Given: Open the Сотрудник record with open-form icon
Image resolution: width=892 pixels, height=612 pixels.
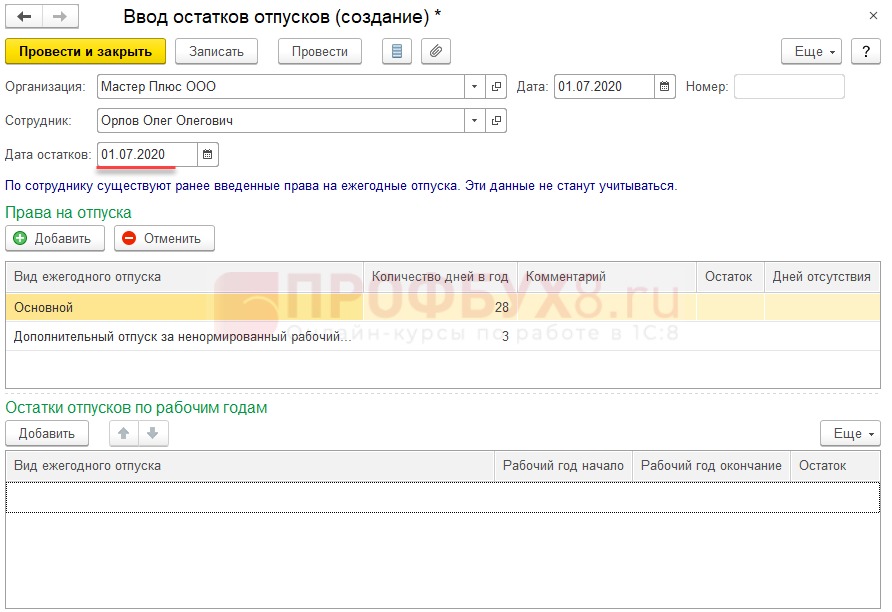Looking at the screenshot, I should pos(496,121).
